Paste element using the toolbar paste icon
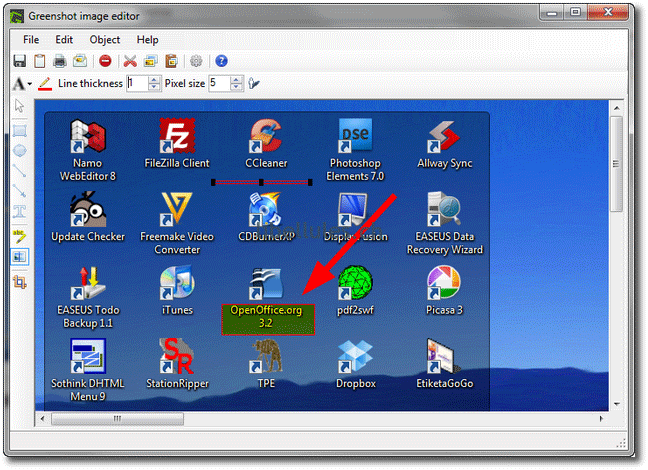 point(171,61)
